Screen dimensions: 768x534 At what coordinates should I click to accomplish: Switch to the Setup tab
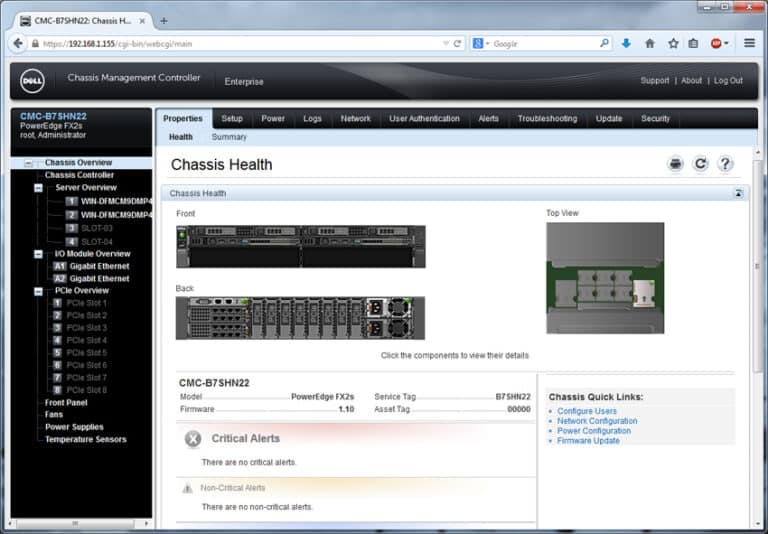click(232, 119)
